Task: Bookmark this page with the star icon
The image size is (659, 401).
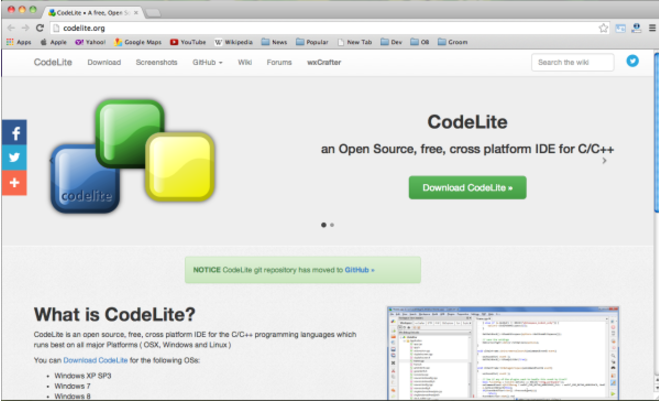Action: (603, 28)
